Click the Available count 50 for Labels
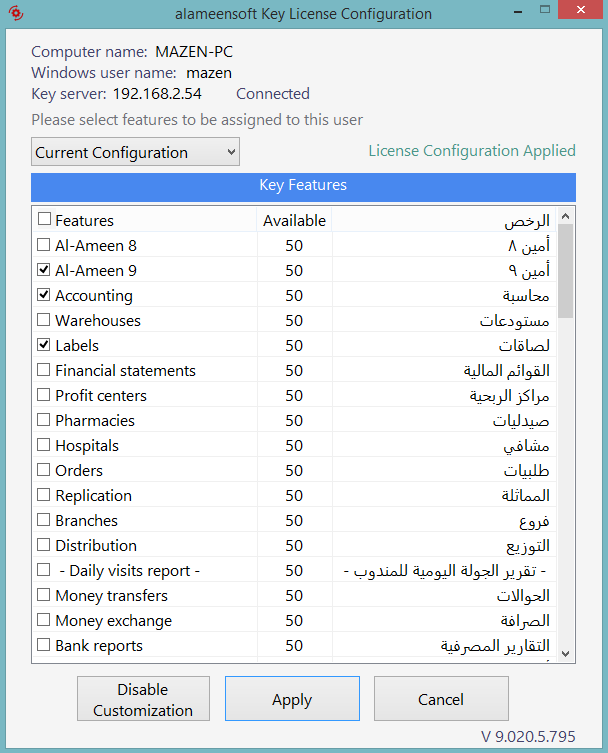This screenshot has height=753, width=608. [294, 345]
